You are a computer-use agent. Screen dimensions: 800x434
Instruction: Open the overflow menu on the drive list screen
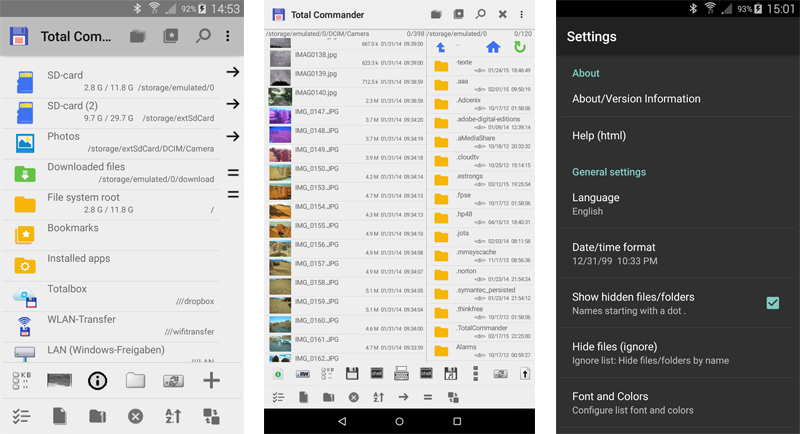(x=228, y=36)
